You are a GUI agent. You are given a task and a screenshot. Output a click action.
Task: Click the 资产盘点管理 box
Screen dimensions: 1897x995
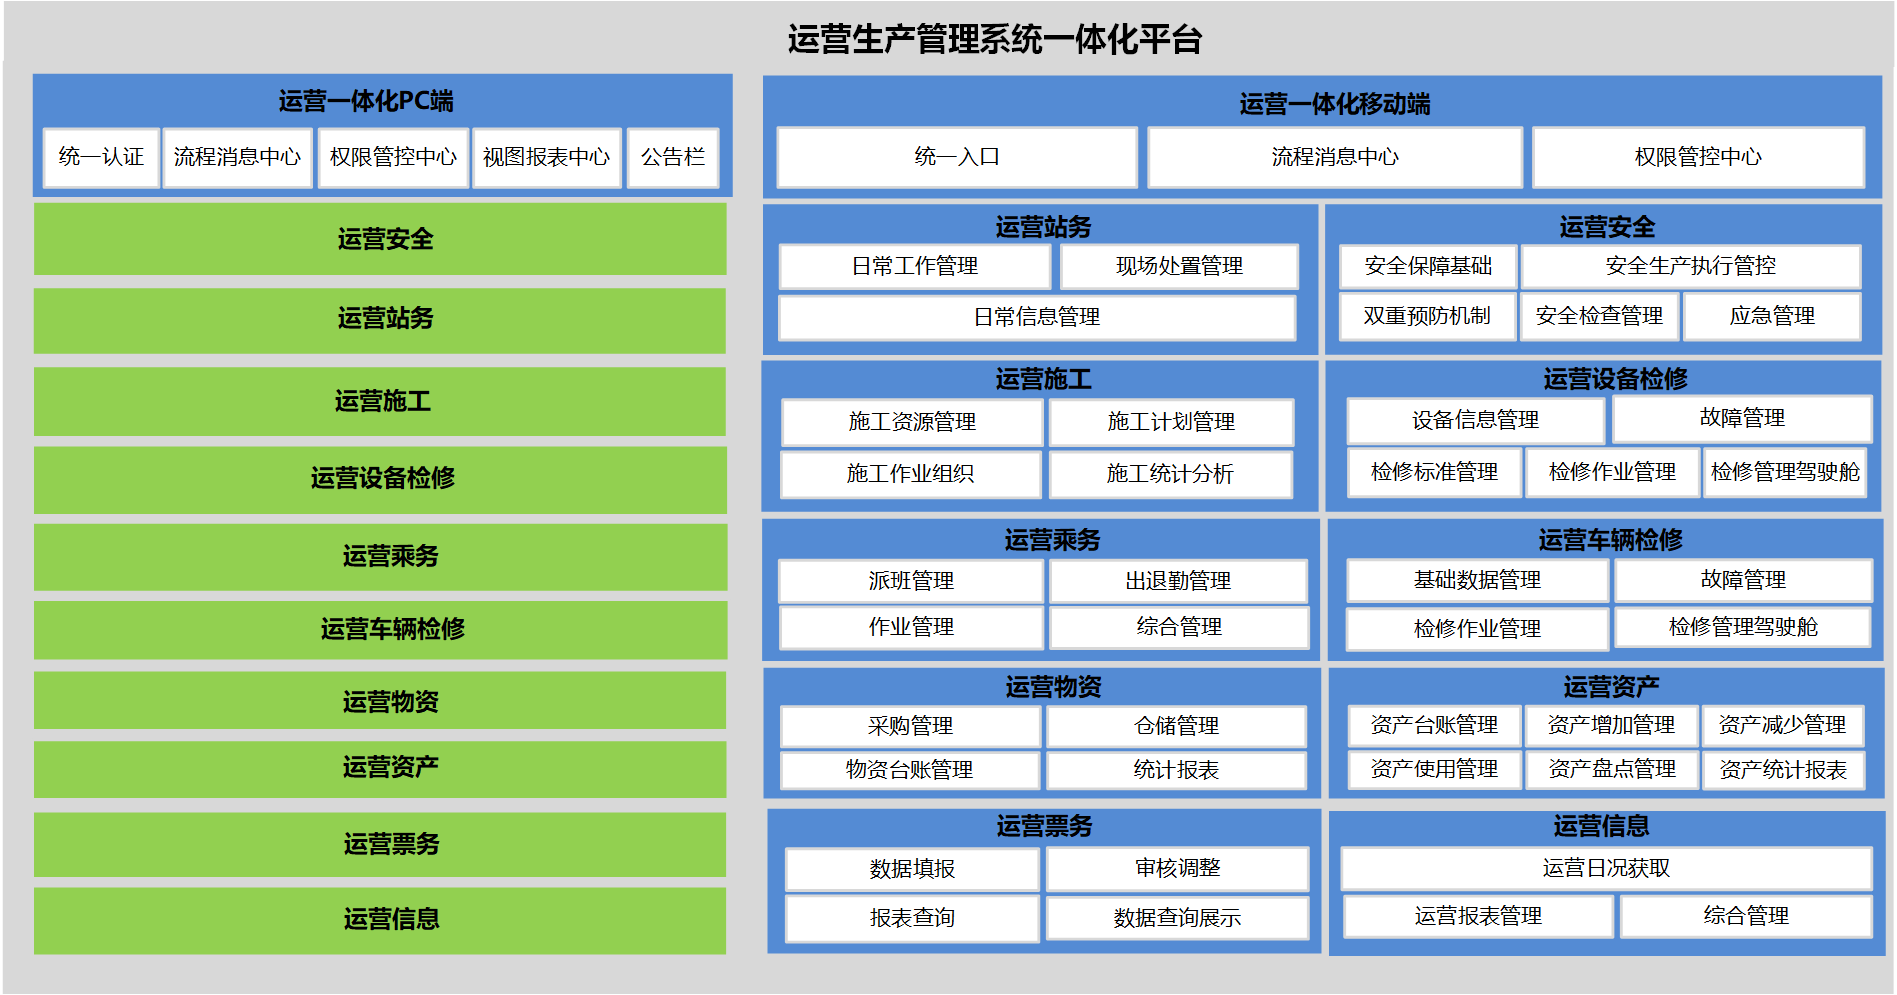(x=1611, y=769)
